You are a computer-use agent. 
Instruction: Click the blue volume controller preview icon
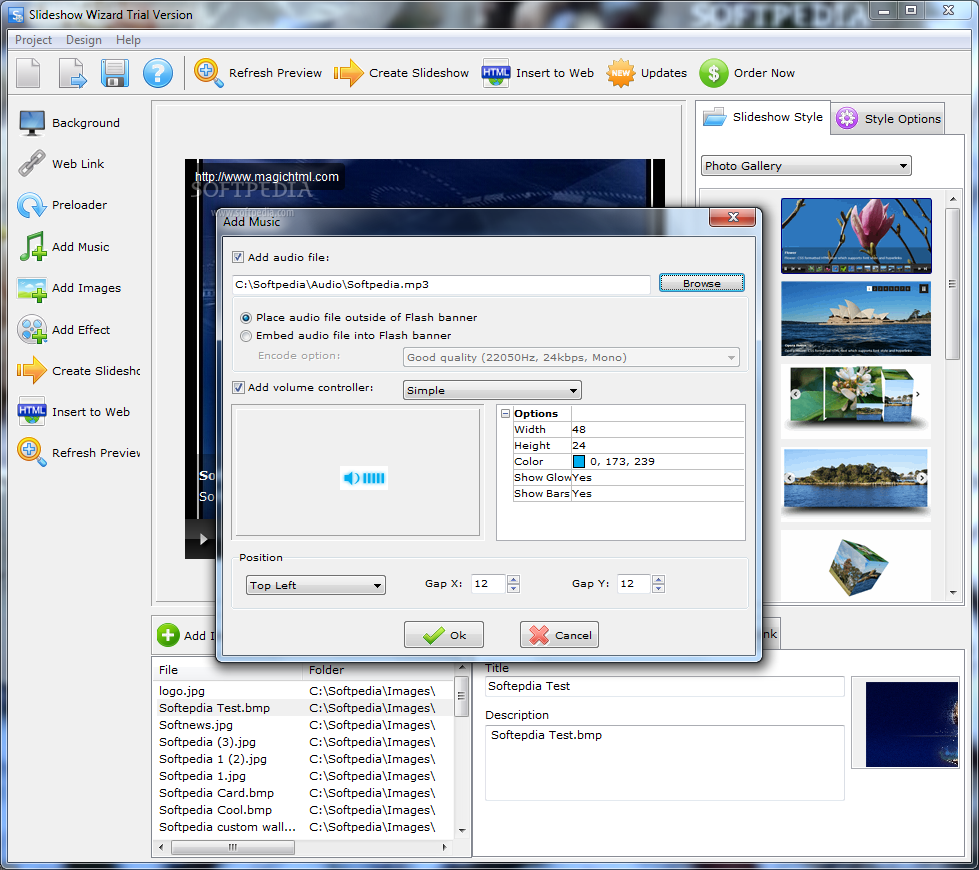coord(364,478)
